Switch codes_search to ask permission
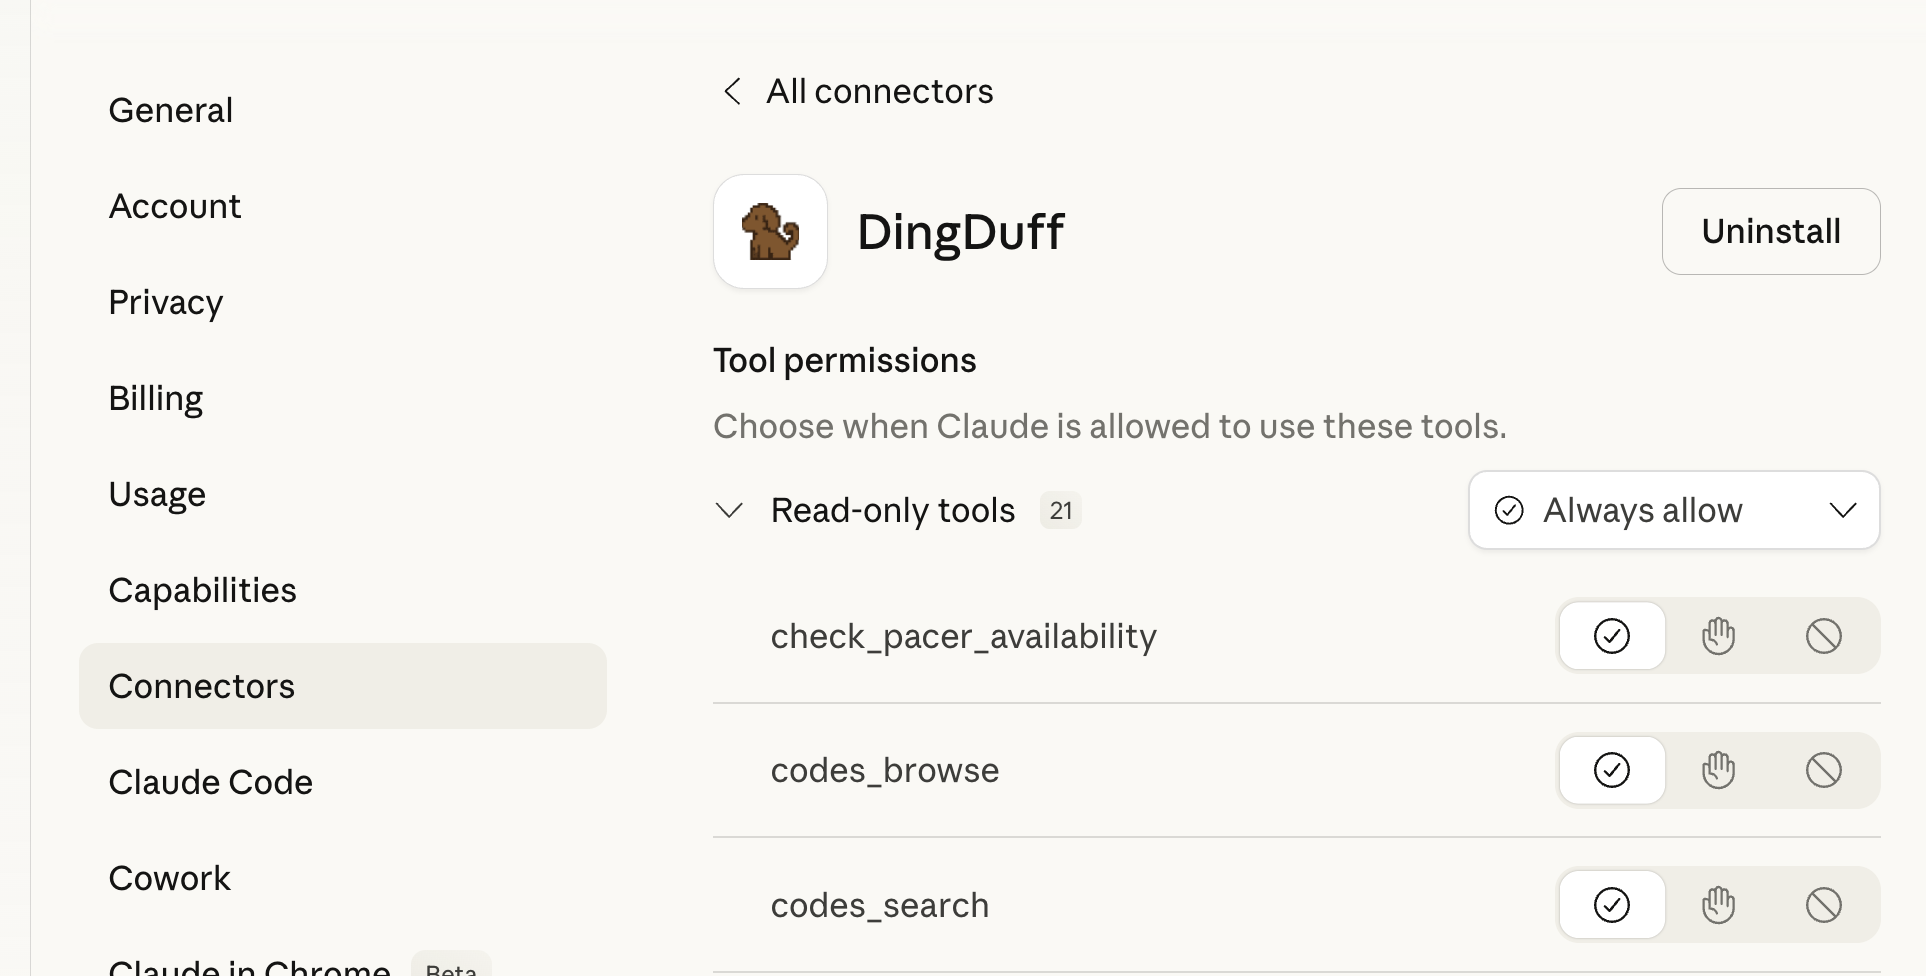Screen dimensions: 1926x976 coord(1718,904)
